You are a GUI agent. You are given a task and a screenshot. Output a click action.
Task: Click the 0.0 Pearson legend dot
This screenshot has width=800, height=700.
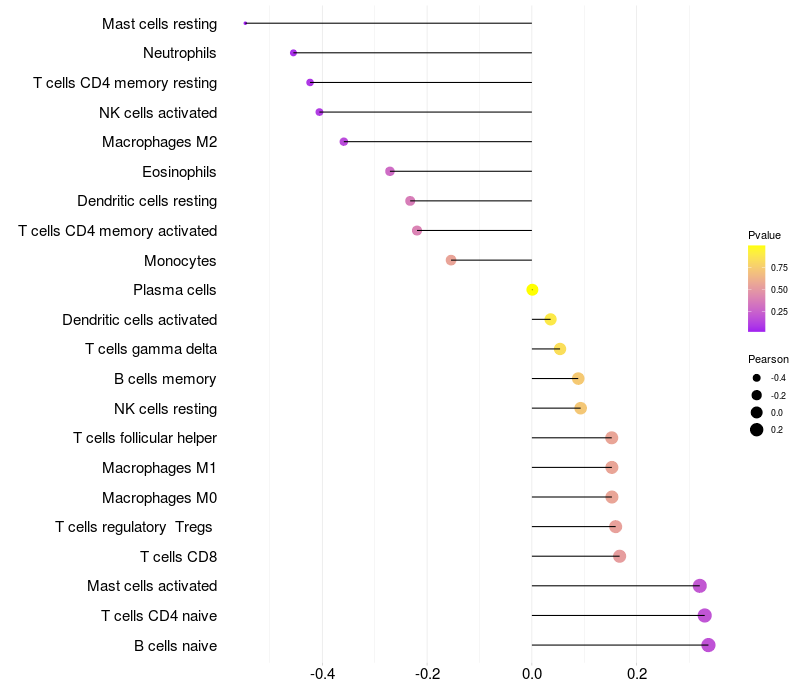tap(757, 412)
